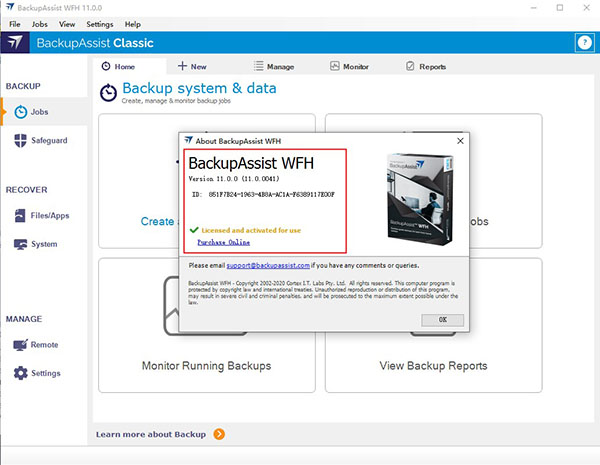
Task: Click the help question mark icon
Action: click(584, 42)
